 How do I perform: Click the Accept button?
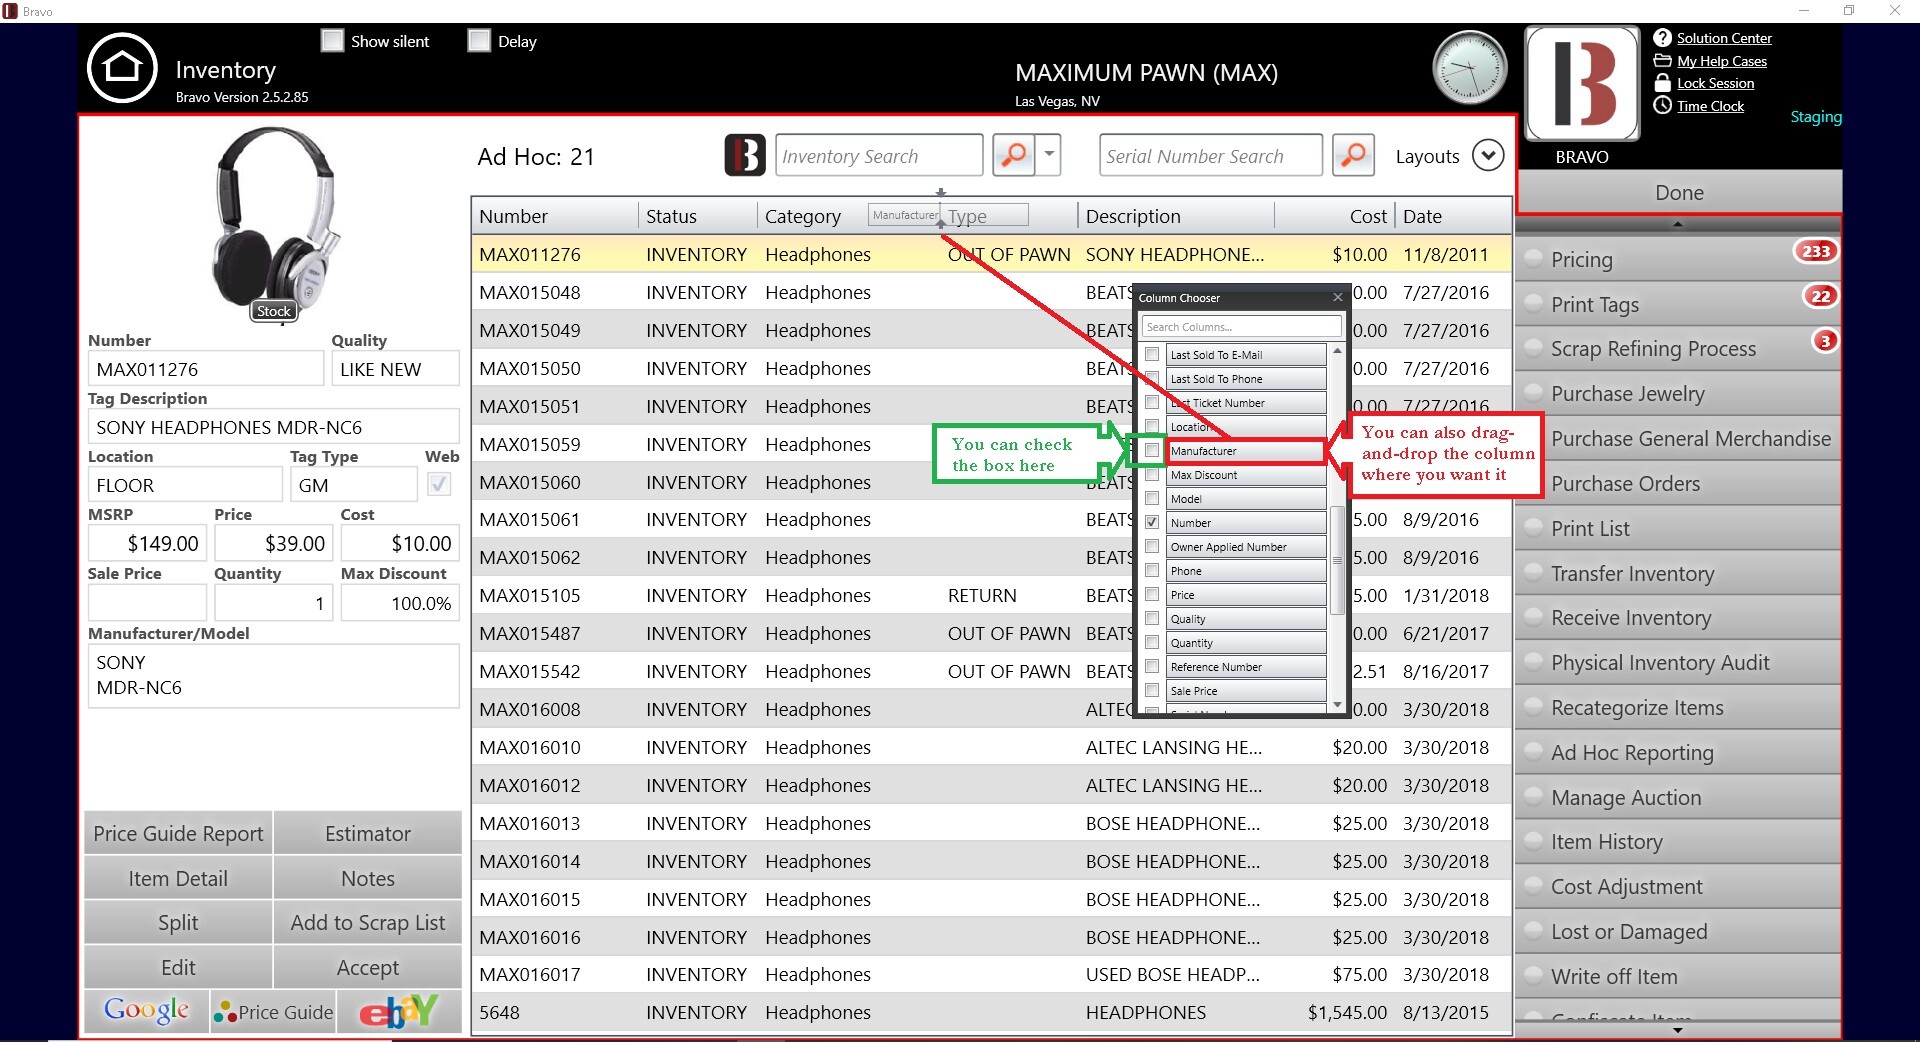[x=368, y=967]
